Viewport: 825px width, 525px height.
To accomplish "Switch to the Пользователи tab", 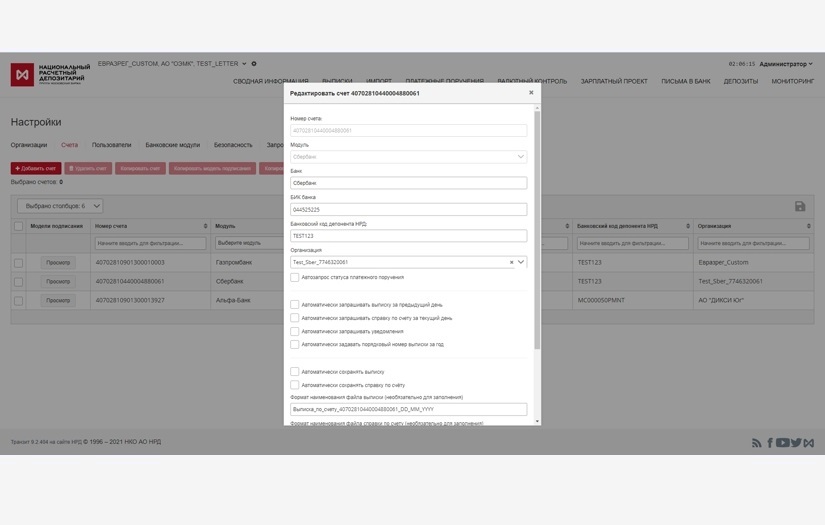I will (112, 145).
